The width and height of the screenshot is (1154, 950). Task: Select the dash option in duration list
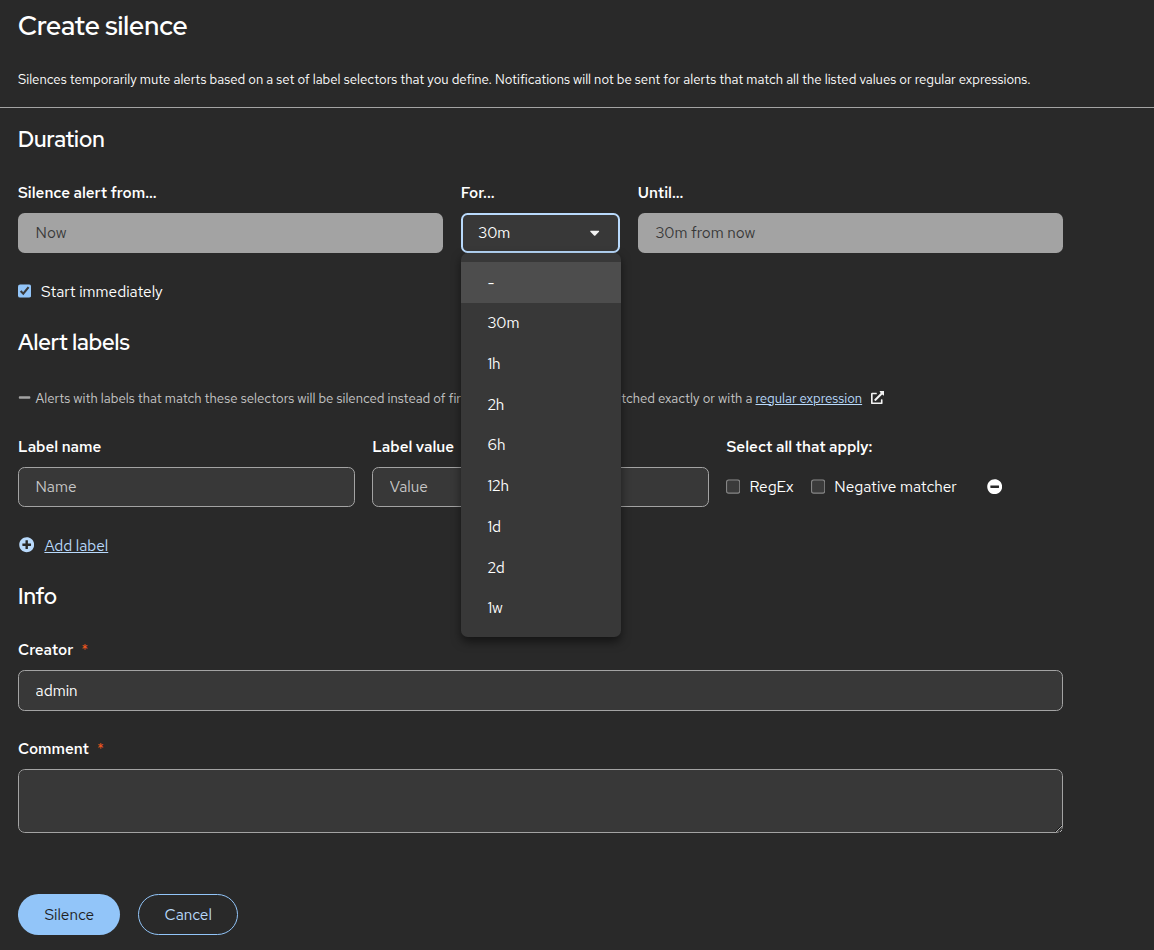pyautogui.click(x=540, y=283)
